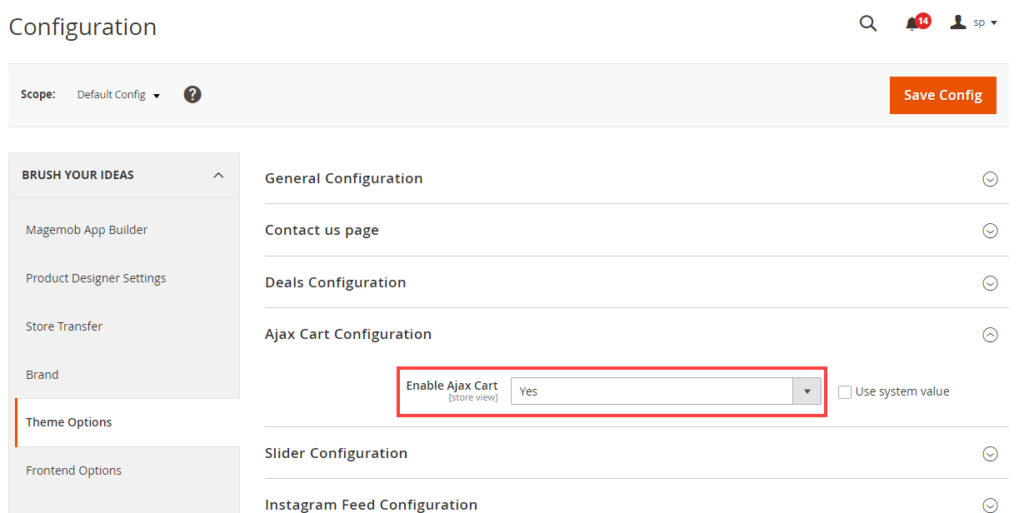Open the Enable Ajax Cart dropdown
1024x513 pixels.
(666, 391)
